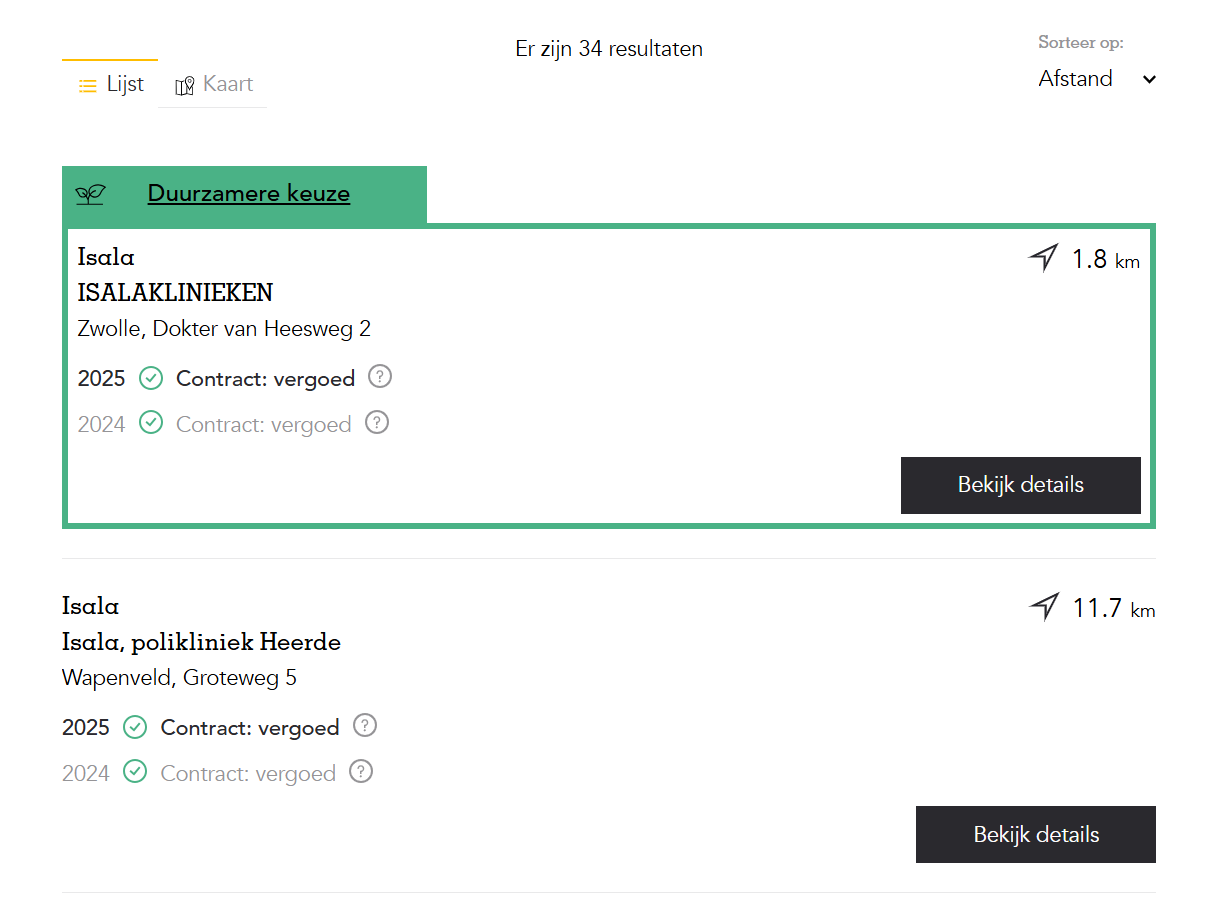Click the leaf icon beside Duurzamere keuze
1211x906 pixels.
(90, 194)
